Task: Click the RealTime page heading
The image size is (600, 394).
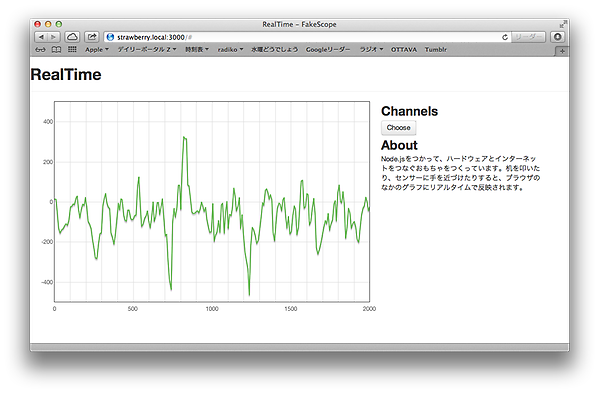Action: [66, 75]
